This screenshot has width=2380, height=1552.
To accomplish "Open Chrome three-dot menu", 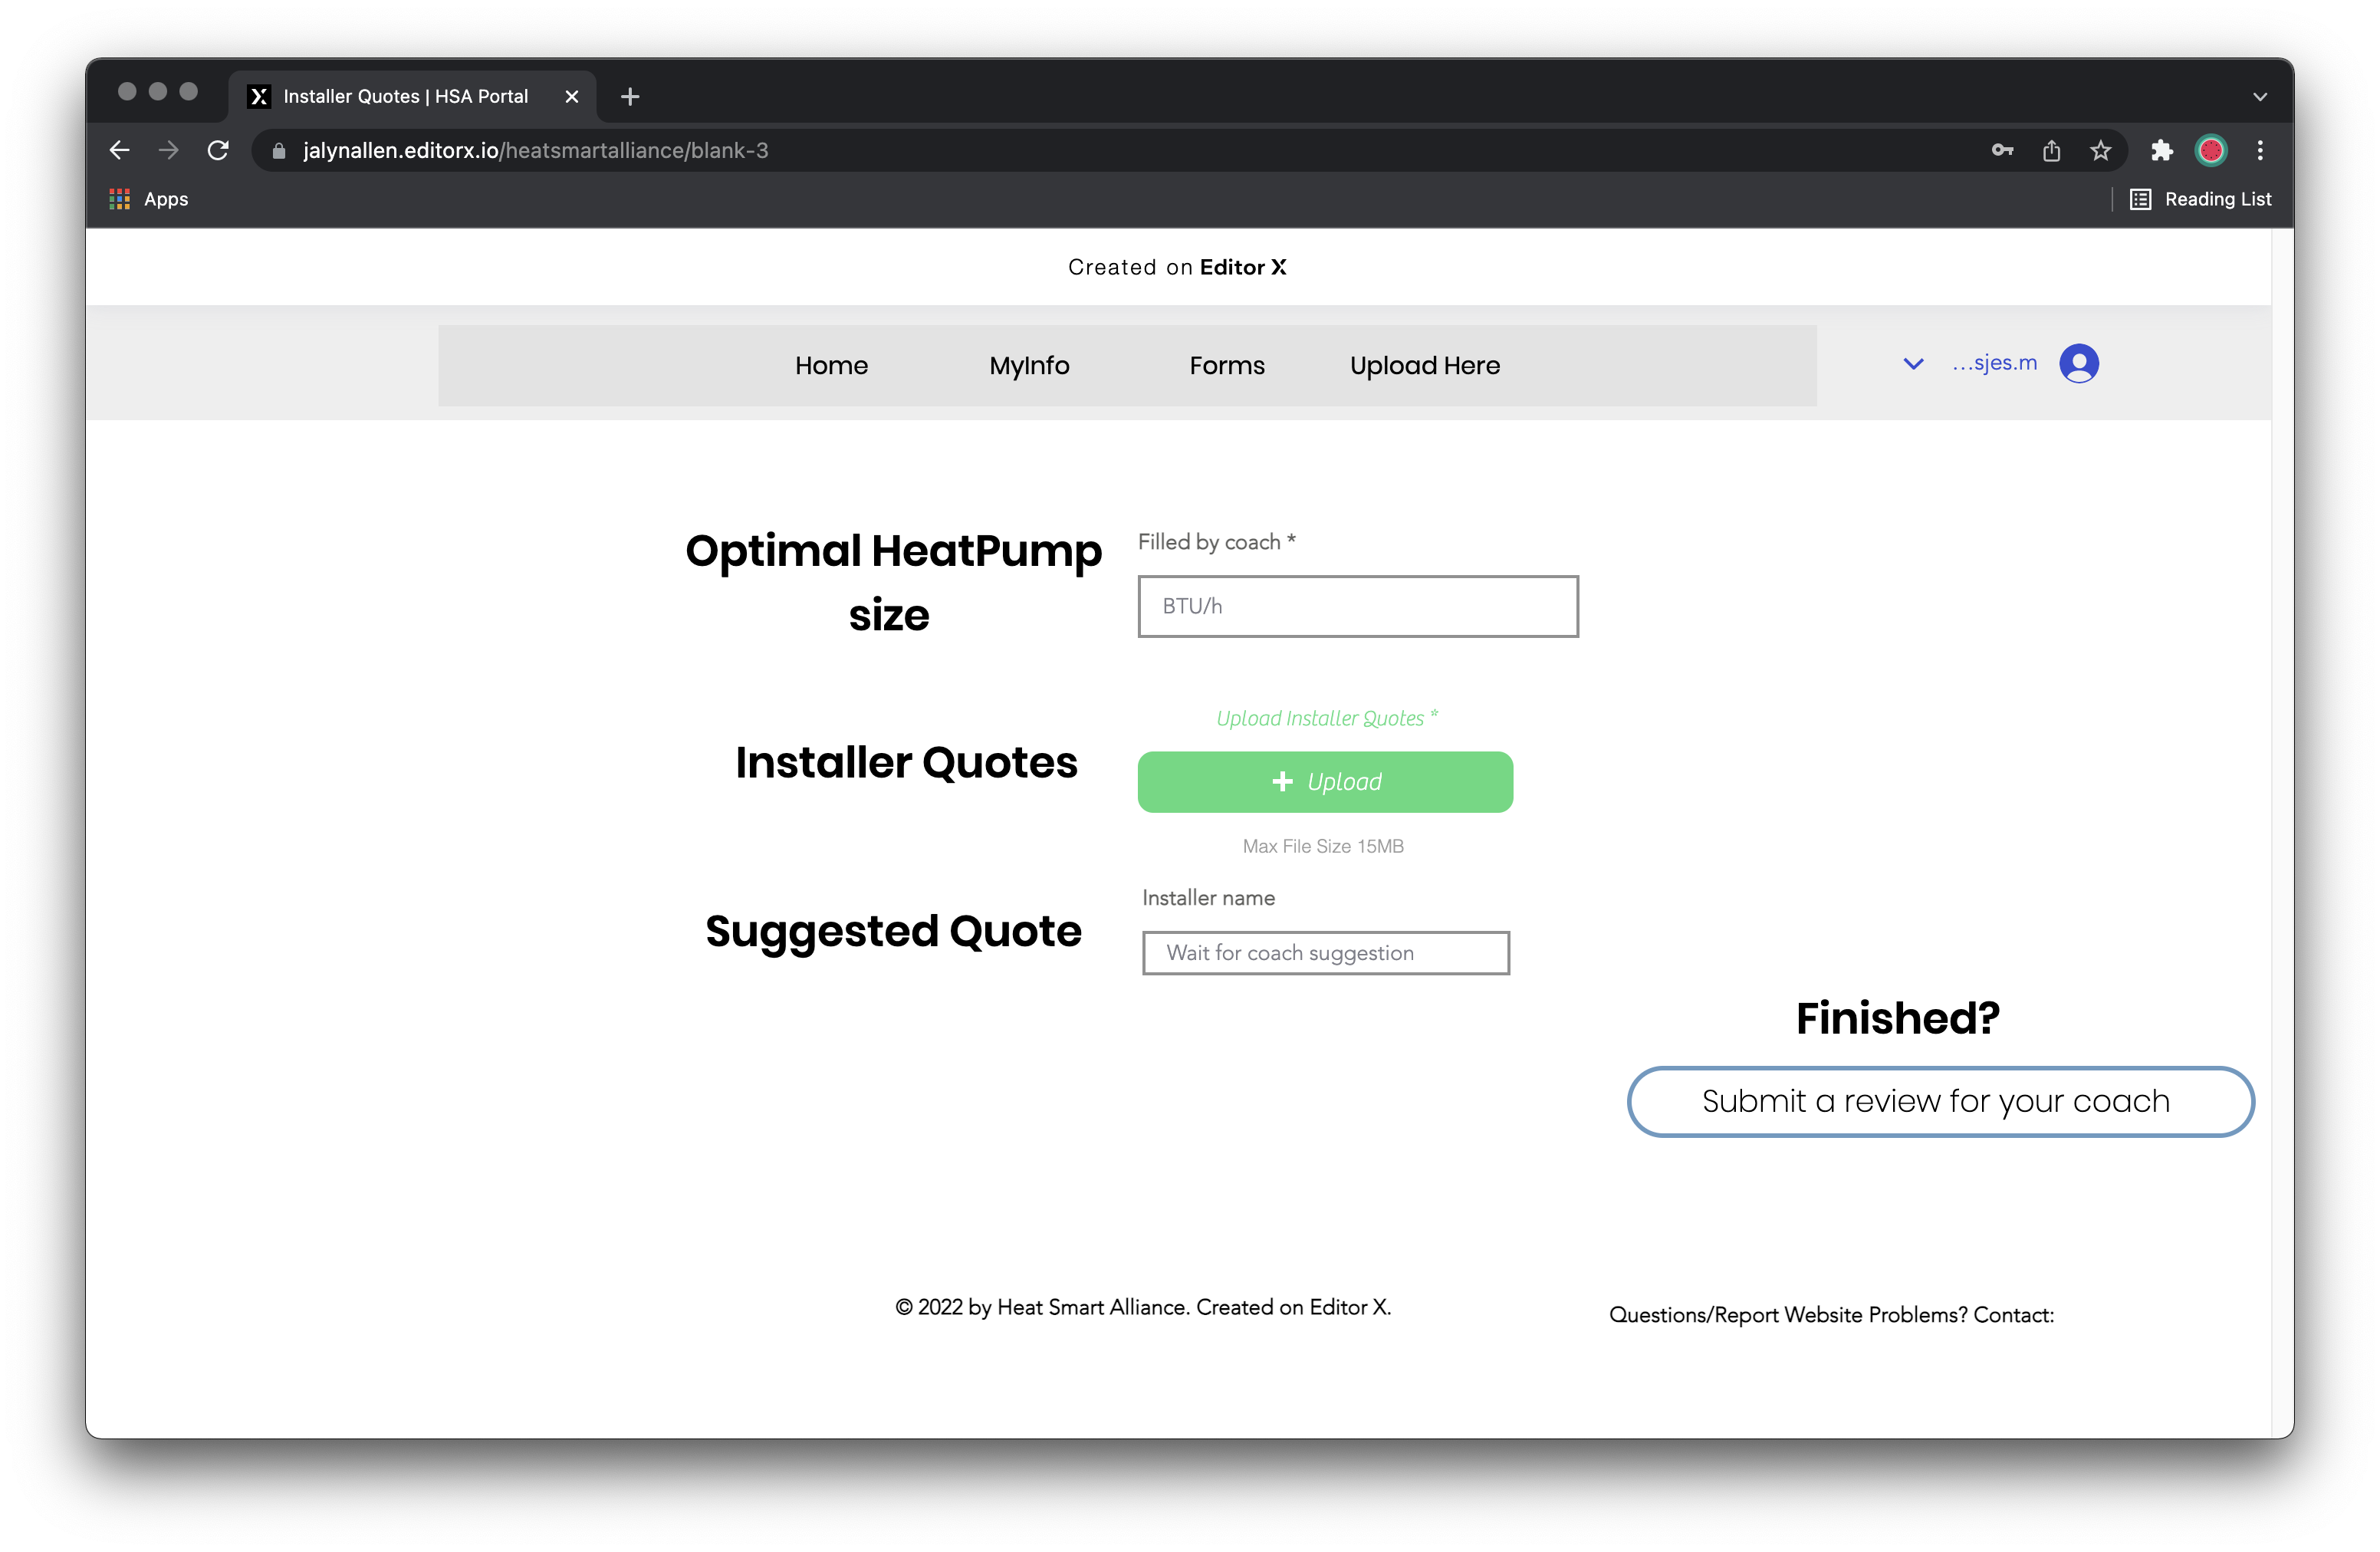I will pos(2260,150).
